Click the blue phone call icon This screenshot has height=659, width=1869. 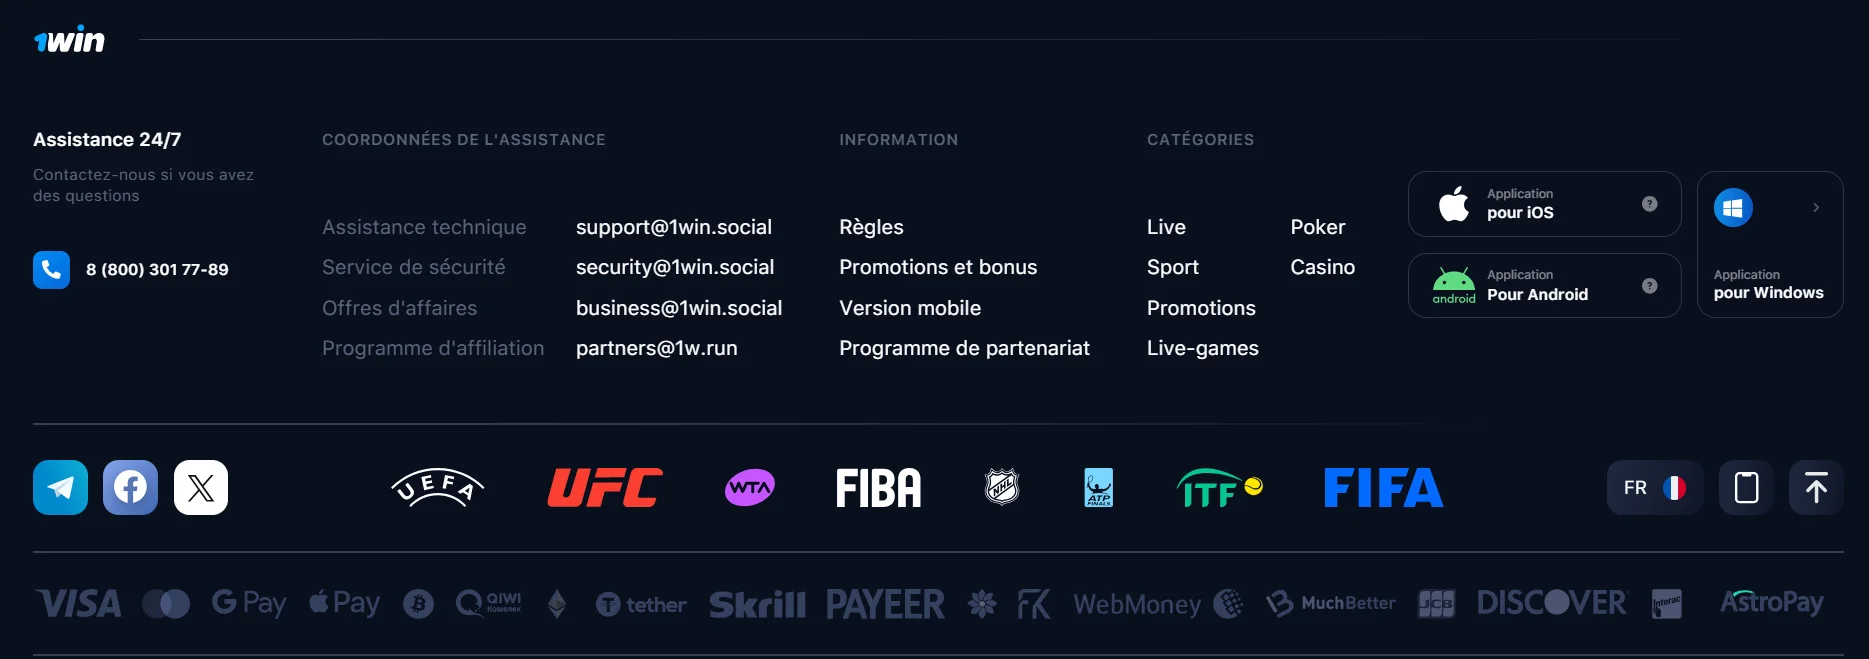51,270
